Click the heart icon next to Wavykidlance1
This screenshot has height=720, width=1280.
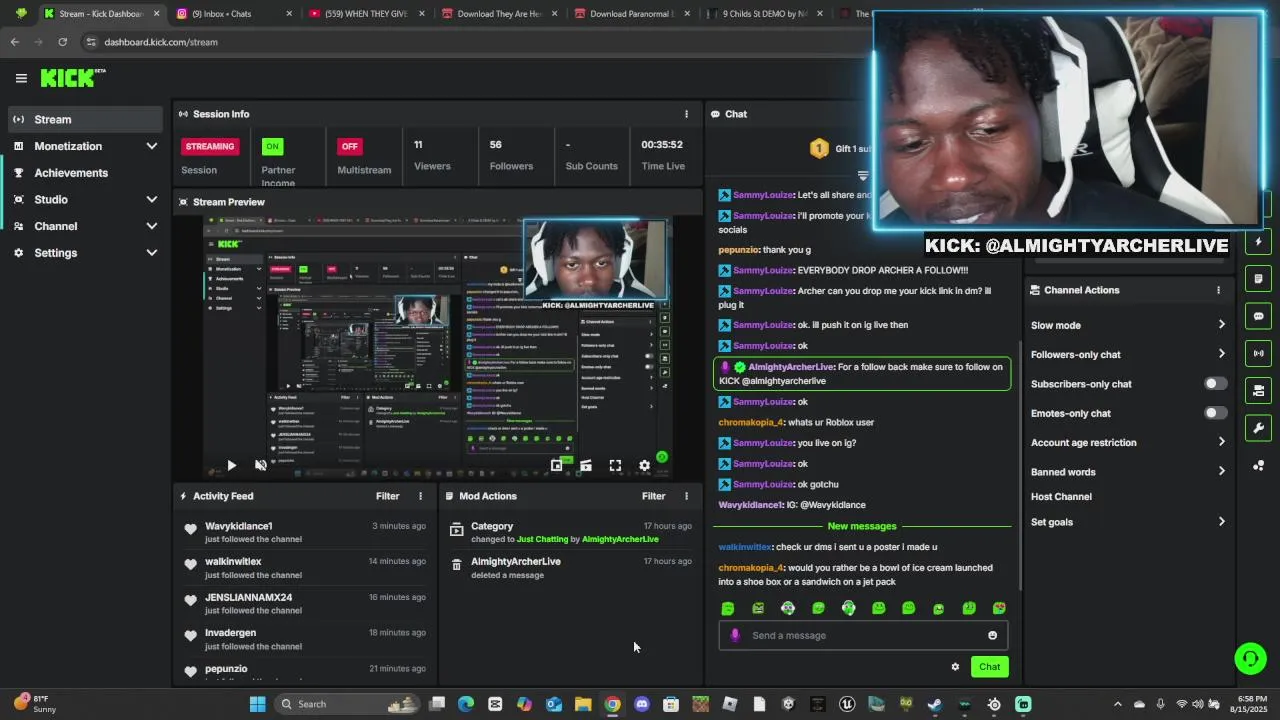pos(190,529)
